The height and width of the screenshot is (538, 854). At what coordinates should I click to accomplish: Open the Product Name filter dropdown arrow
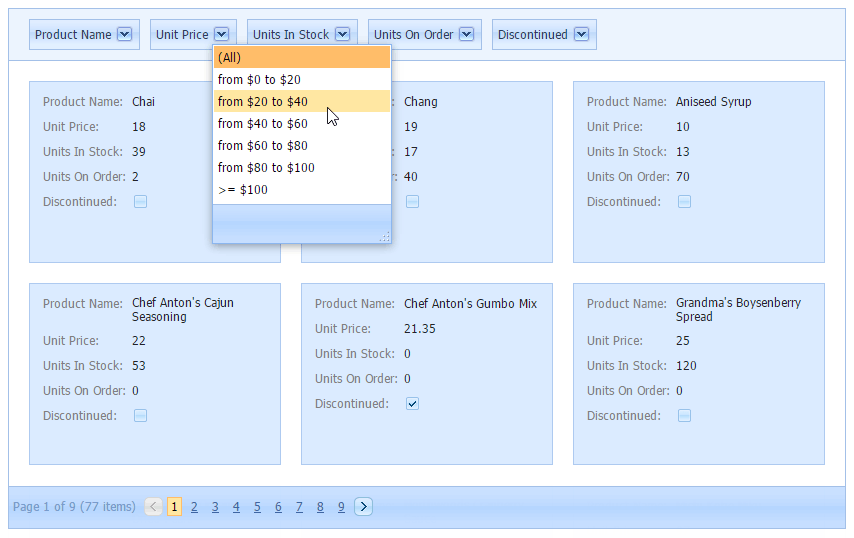tap(124, 34)
